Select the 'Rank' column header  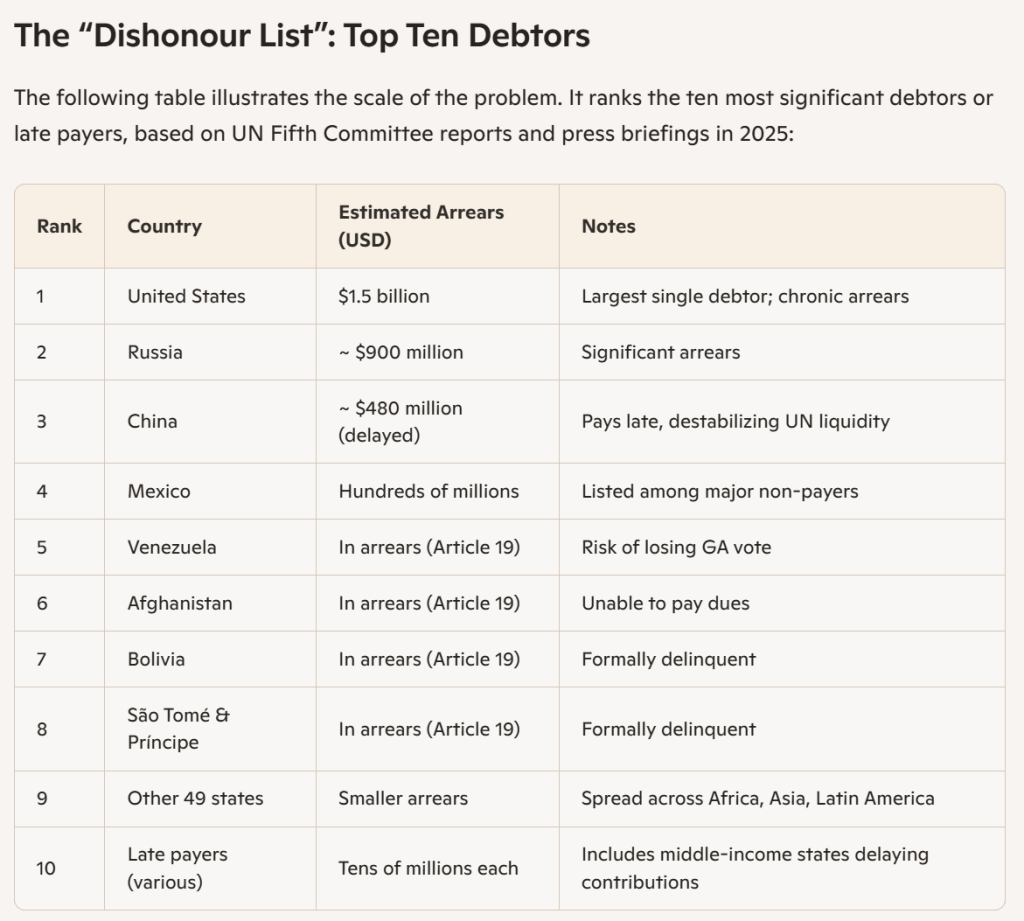click(x=59, y=226)
